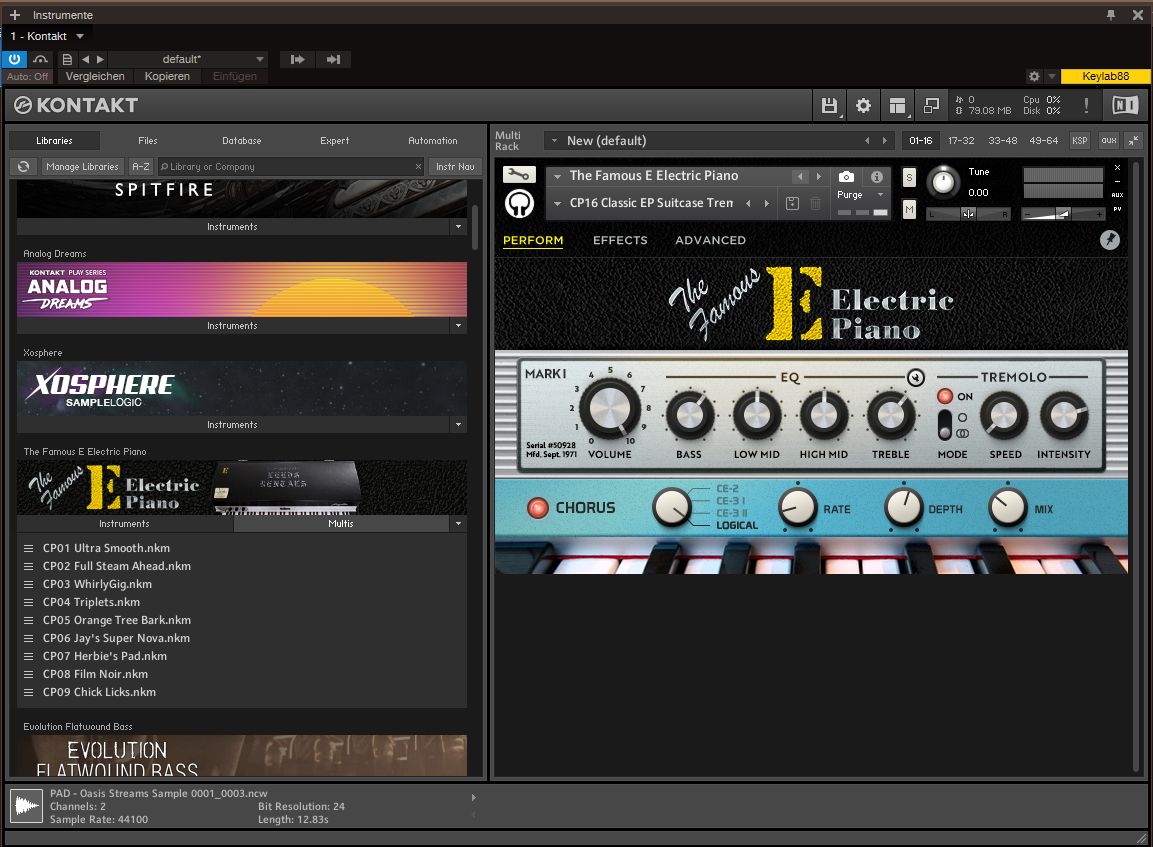Click the Native Instruments NI logo
The width and height of the screenshot is (1153, 847).
click(1125, 105)
